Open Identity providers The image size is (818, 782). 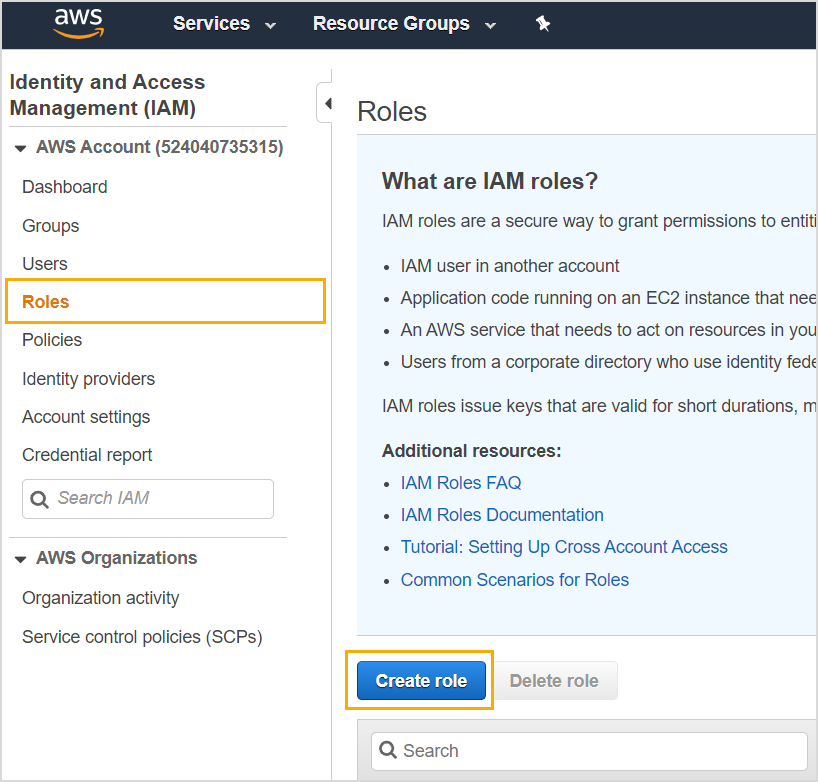[x=89, y=379]
